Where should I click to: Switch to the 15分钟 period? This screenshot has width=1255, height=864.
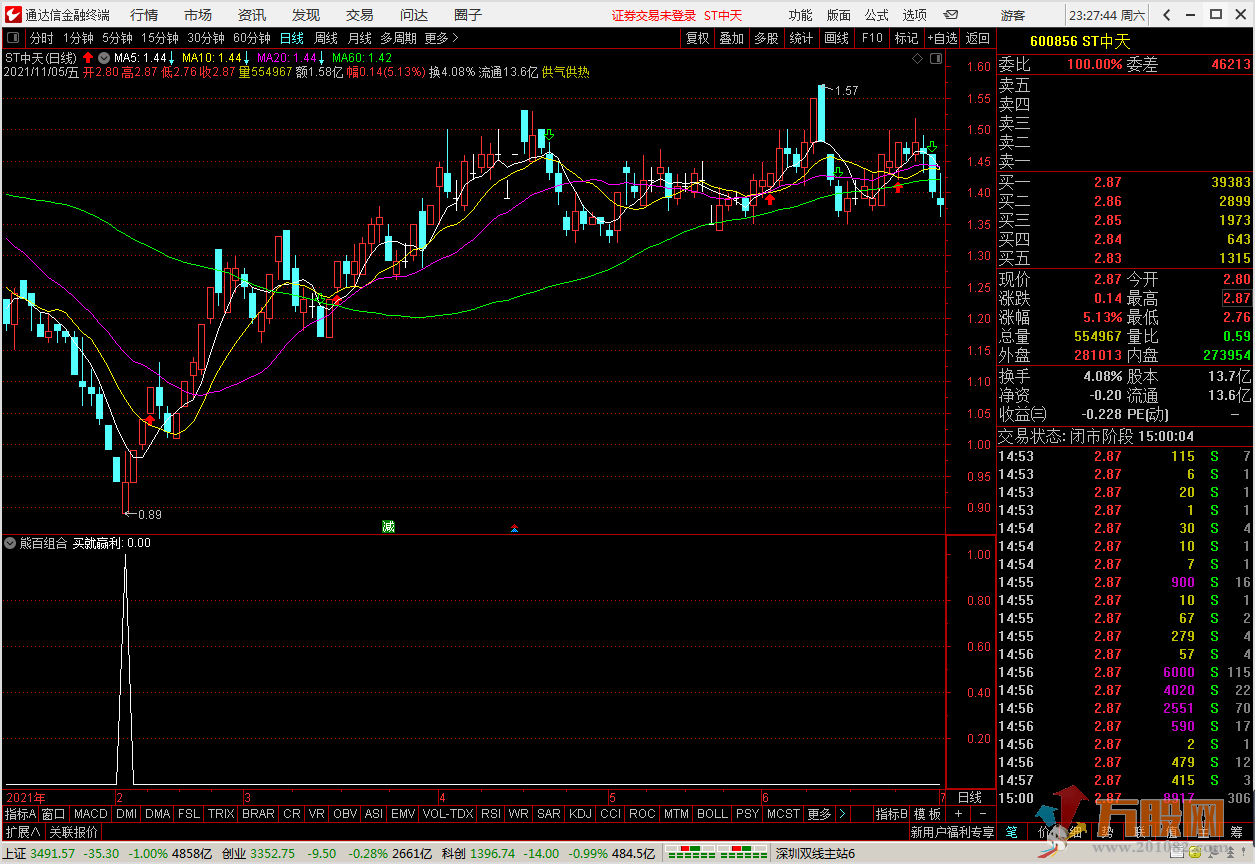pyautogui.click(x=160, y=38)
